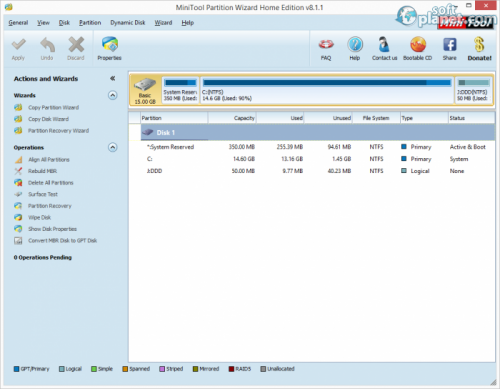This screenshot has width=500, height=389.
Task: Select the Basic 15.00 GB disk icon
Action: pyautogui.click(x=145, y=90)
